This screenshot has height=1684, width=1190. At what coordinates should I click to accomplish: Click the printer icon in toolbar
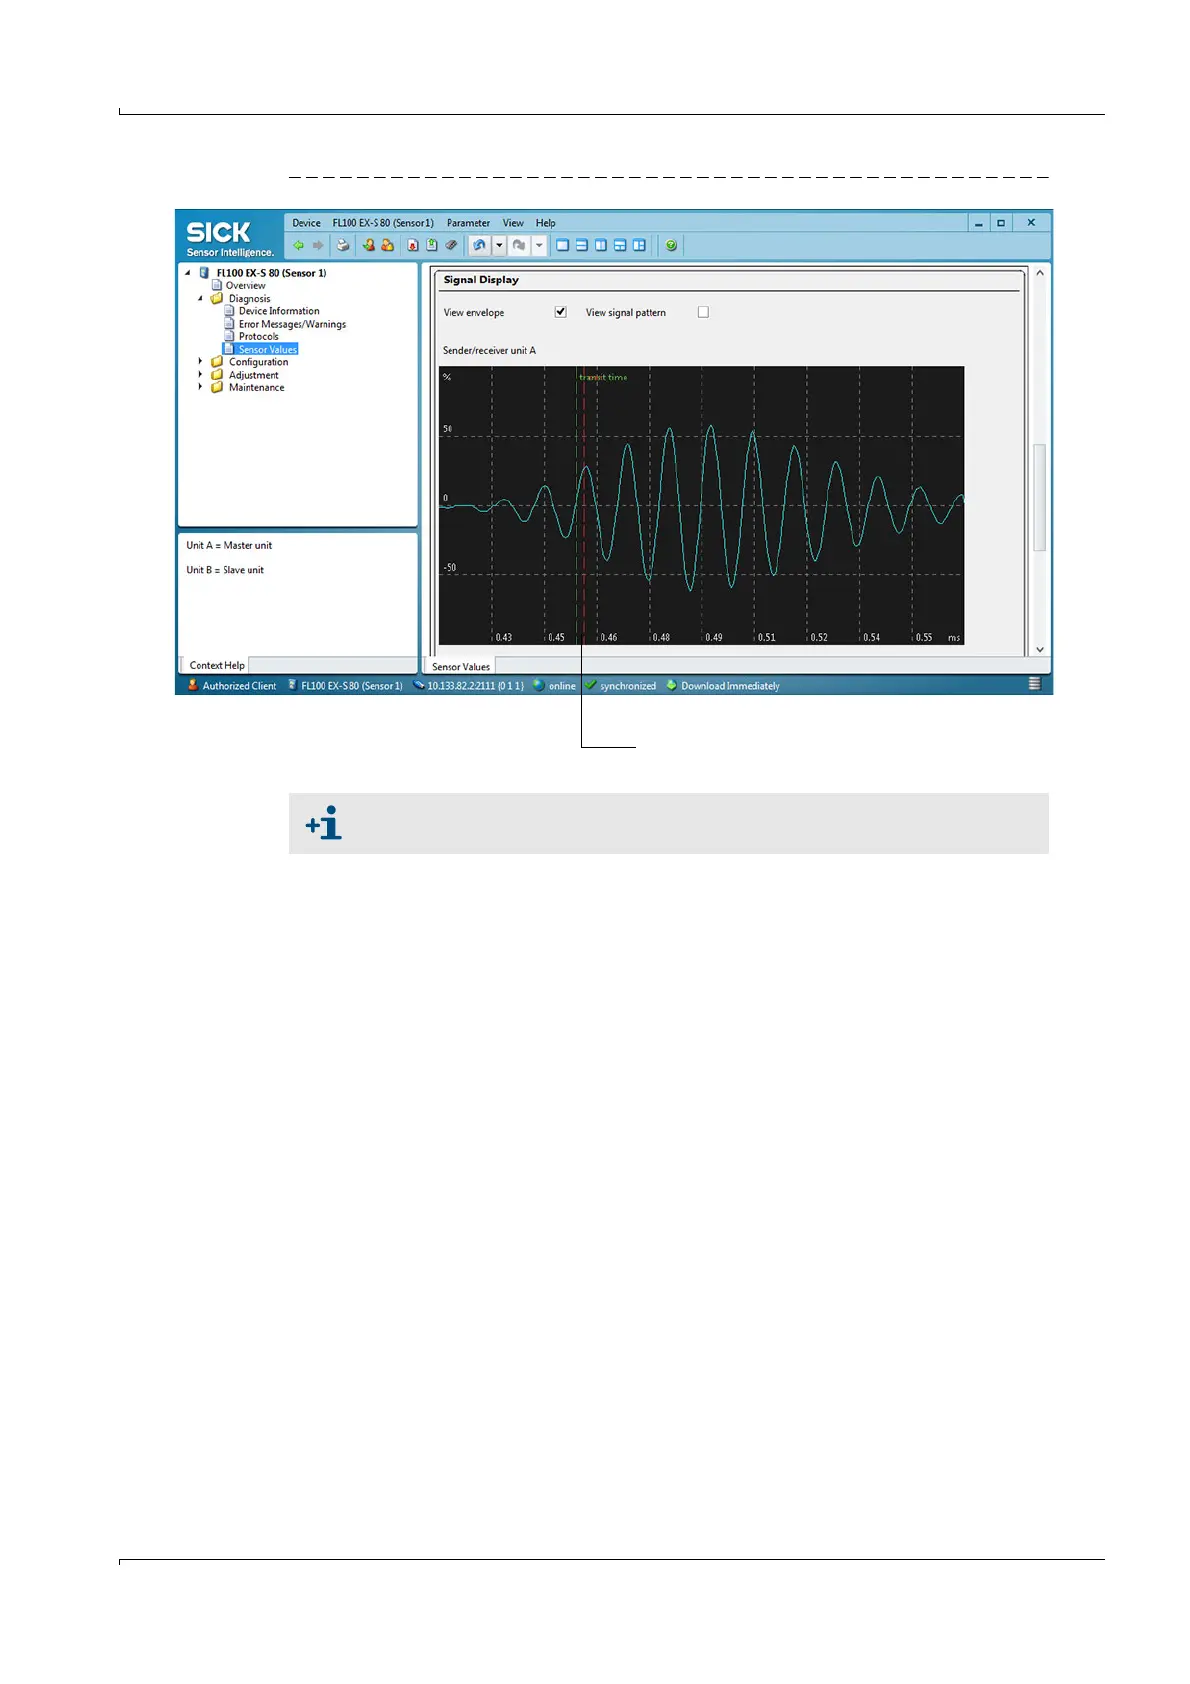pos(343,245)
